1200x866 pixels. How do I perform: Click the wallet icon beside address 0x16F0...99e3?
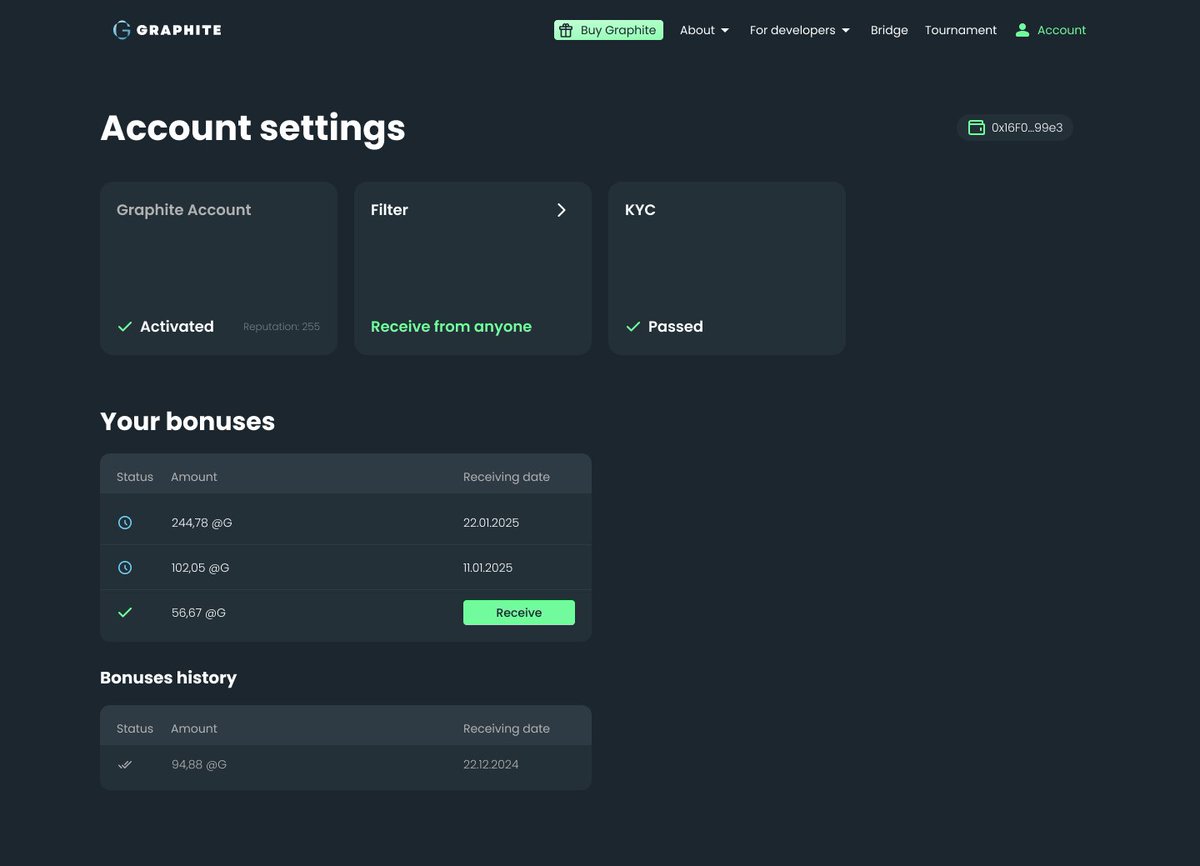[977, 127]
